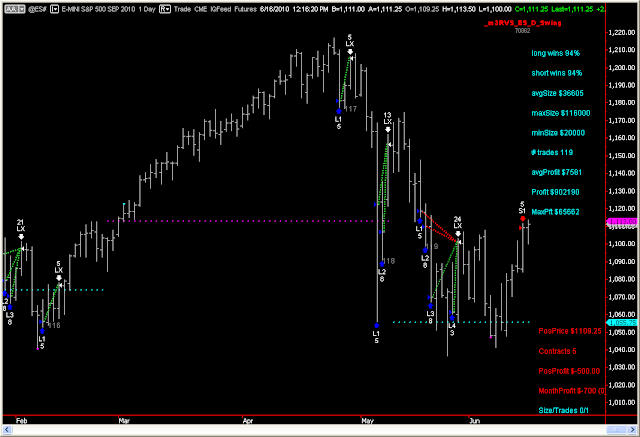Image resolution: width=640 pixels, height=437 pixels.
Task: Click the 1,220.00 price axis label
Action: point(622,33)
